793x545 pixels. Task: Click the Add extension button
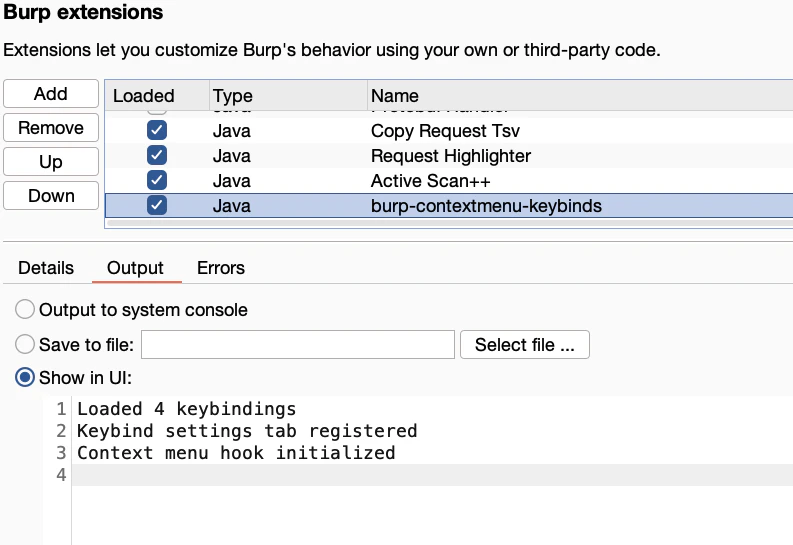pyautogui.click(x=51, y=94)
